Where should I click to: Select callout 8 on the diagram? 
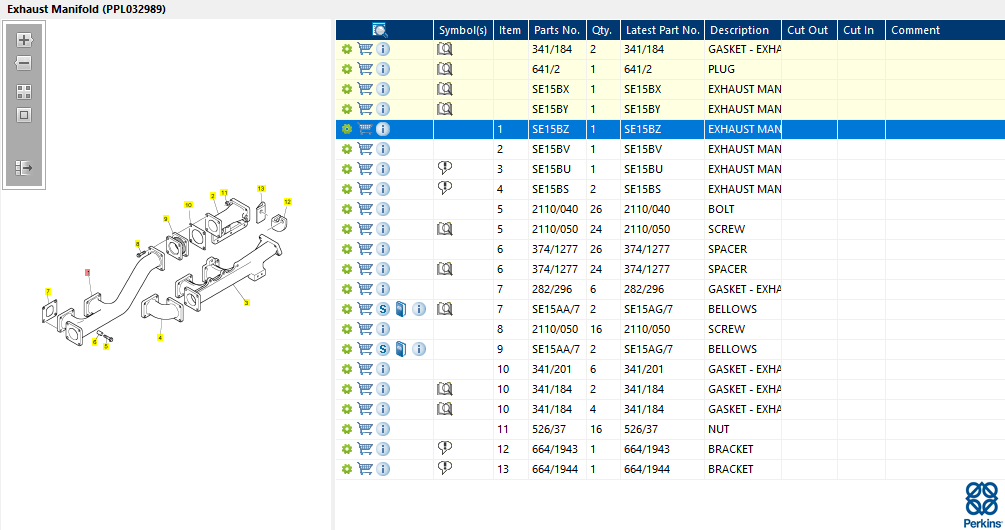point(137,244)
